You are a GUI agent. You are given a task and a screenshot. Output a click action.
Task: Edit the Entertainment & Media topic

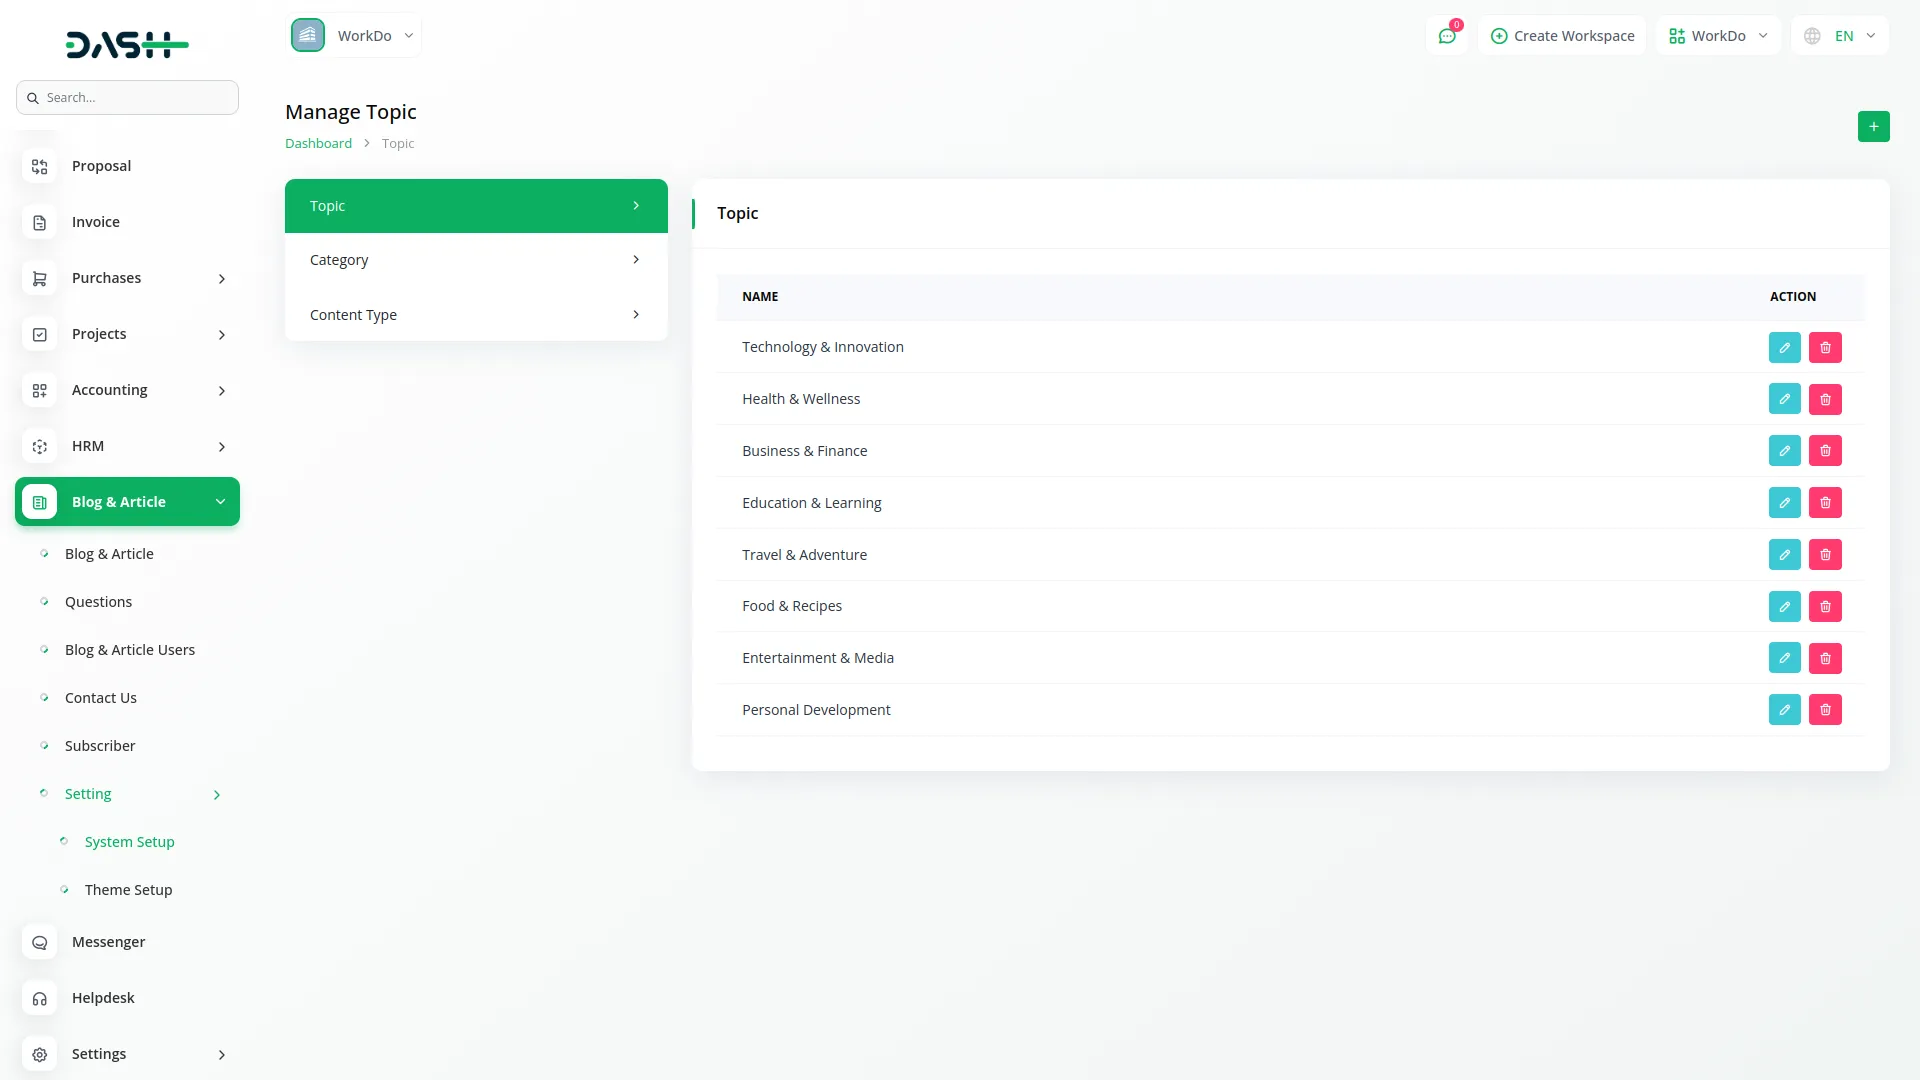click(1784, 658)
